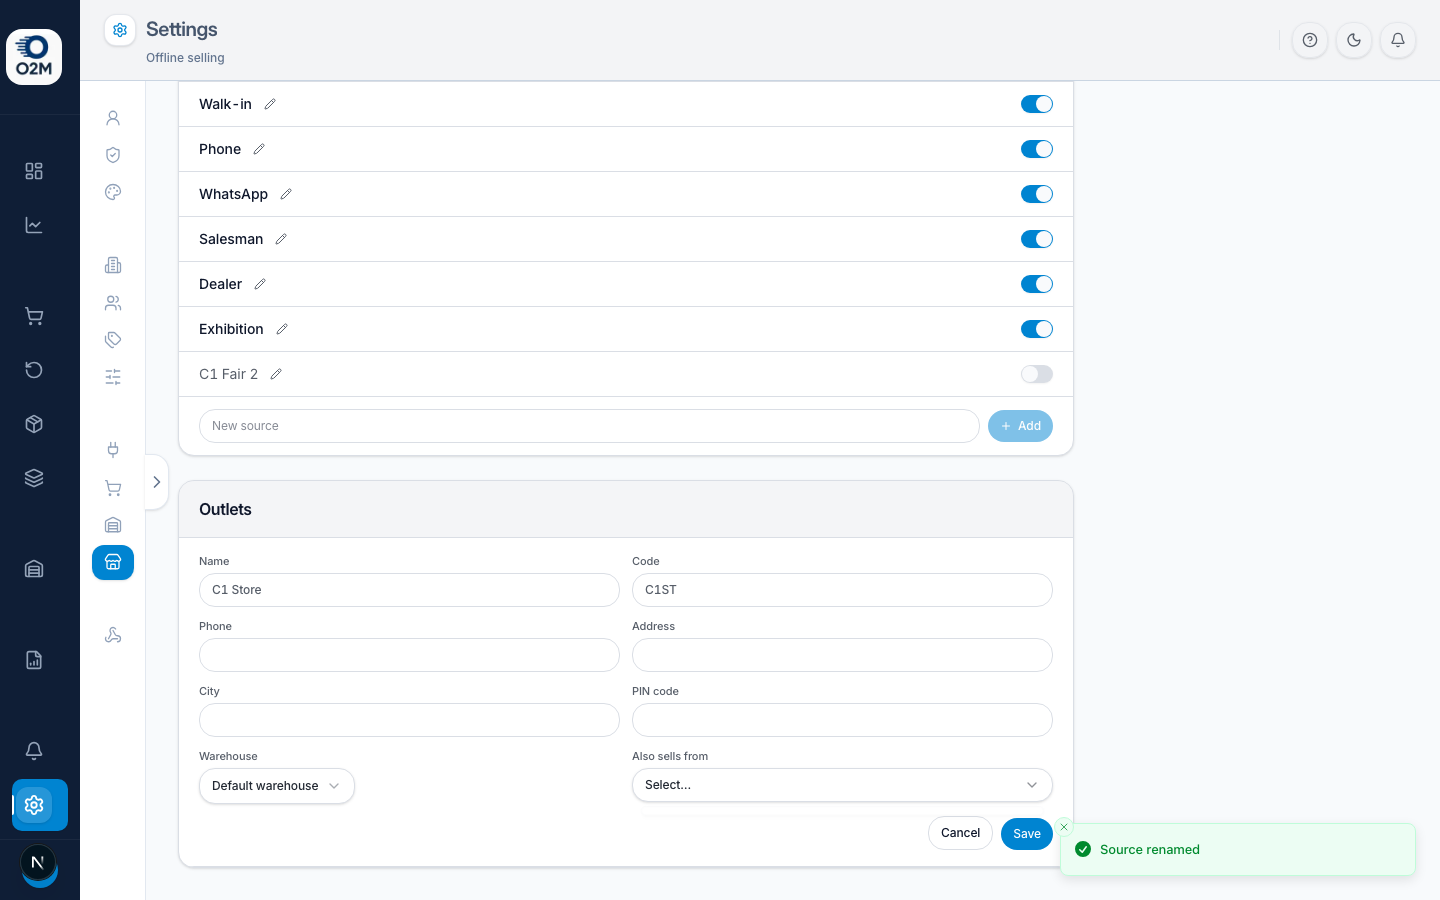Select the active store outlet settings section
1440x900 pixels.
pyautogui.click(x=113, y=562)
